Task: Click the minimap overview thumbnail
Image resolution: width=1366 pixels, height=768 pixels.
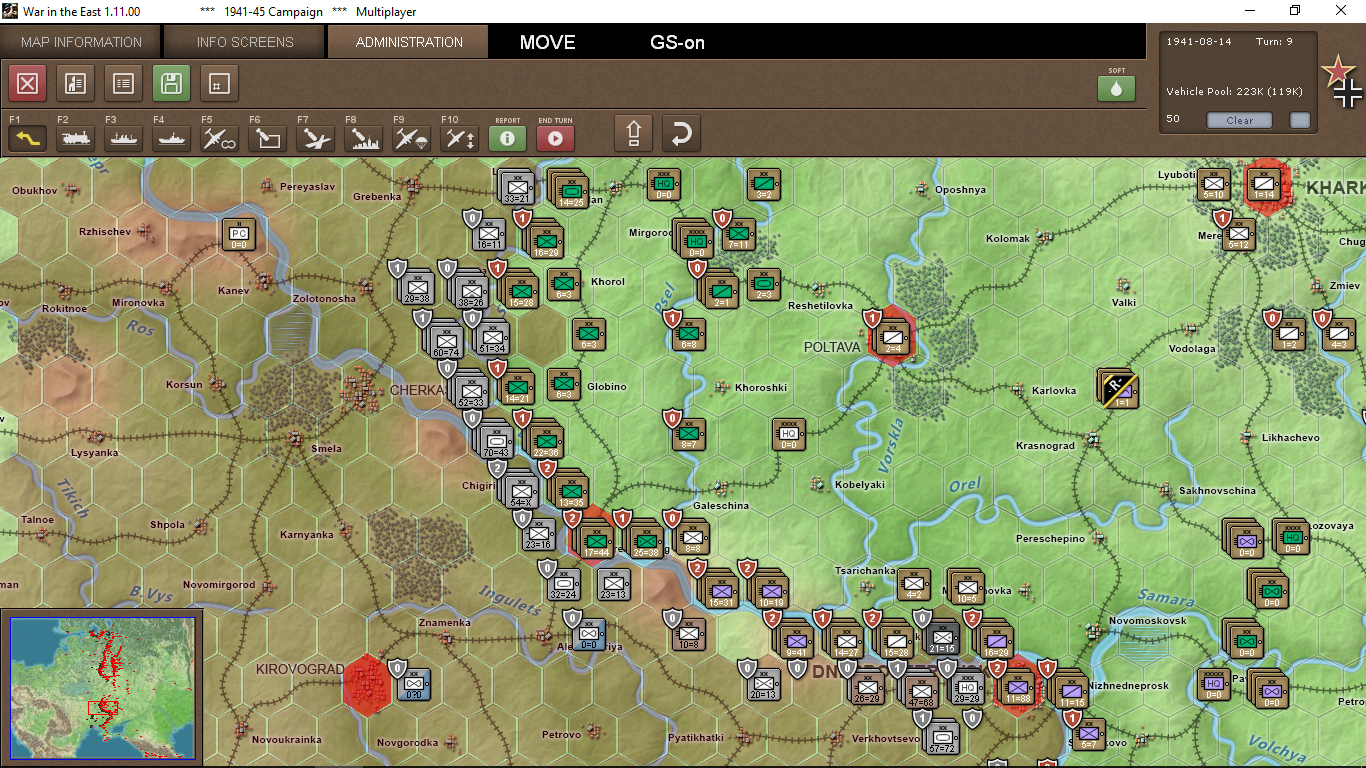Action: 101,688
